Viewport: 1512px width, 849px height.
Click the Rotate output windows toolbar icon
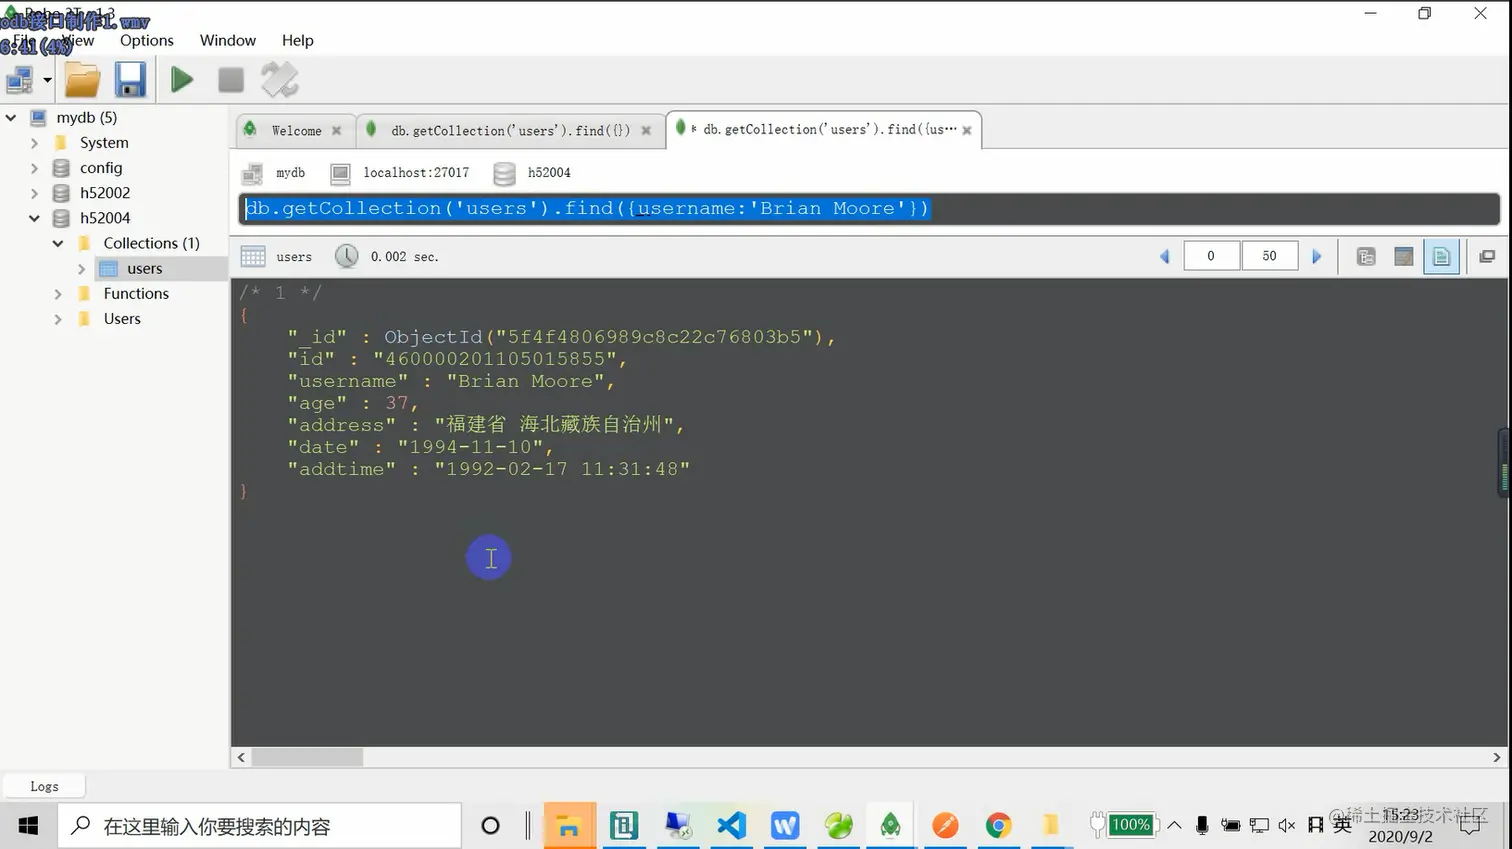(279, 80)
